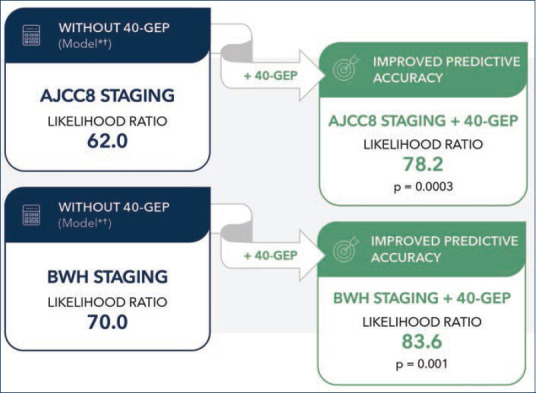Click the target icon in lower green header
536x393 pixels.
(345, 249)
